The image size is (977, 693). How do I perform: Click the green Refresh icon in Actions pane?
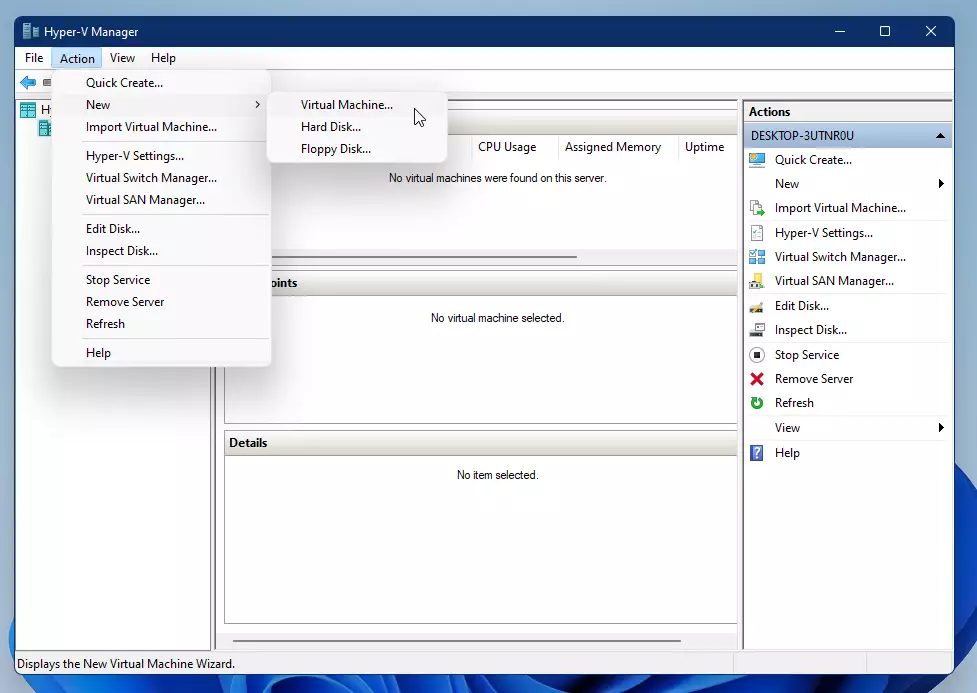point(757,403)
